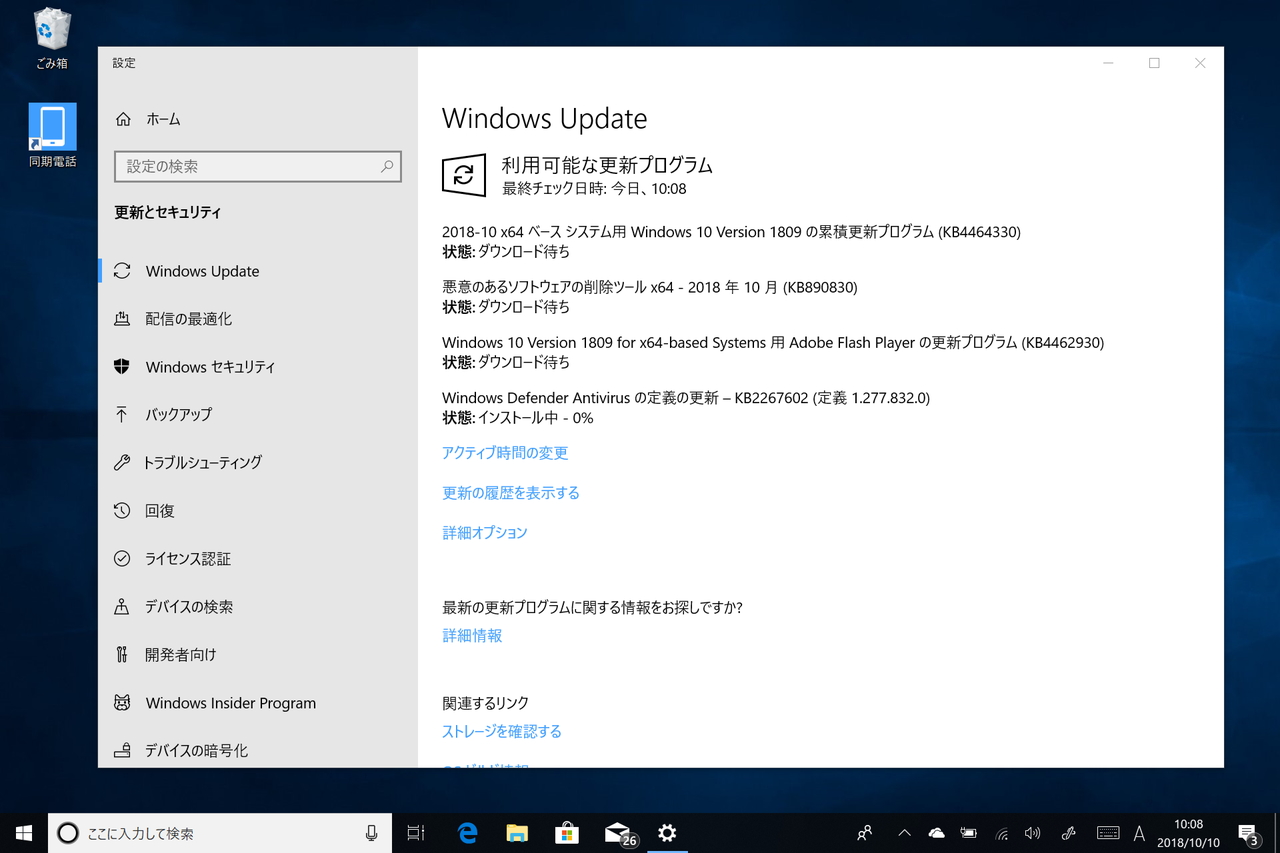The height and width of the screenshot is (853, 1280).
Task: Open the Mail app showing 26 unread
Action: 617,832
